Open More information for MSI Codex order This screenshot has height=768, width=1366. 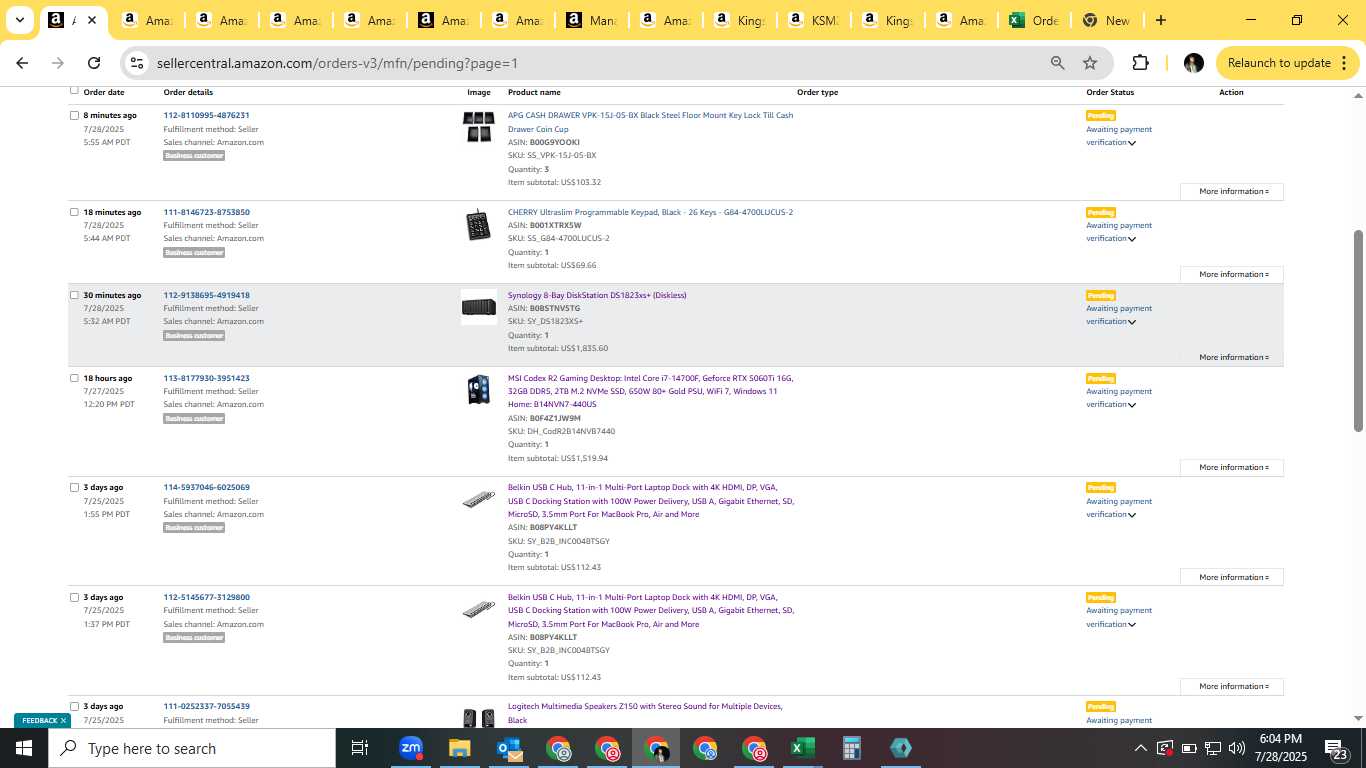click(x=1232, y=467)
